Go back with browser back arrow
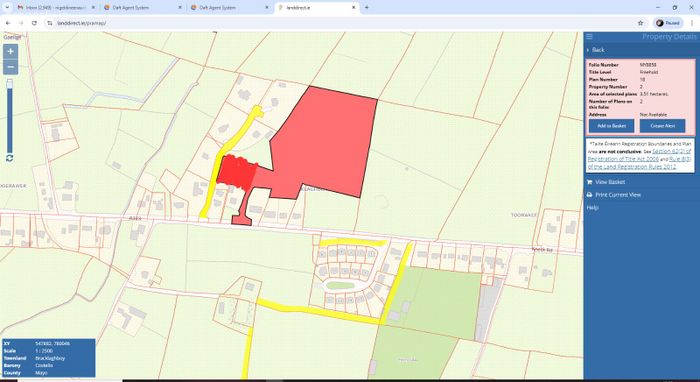This screenshot has height=382, width=700. (8, 23)
